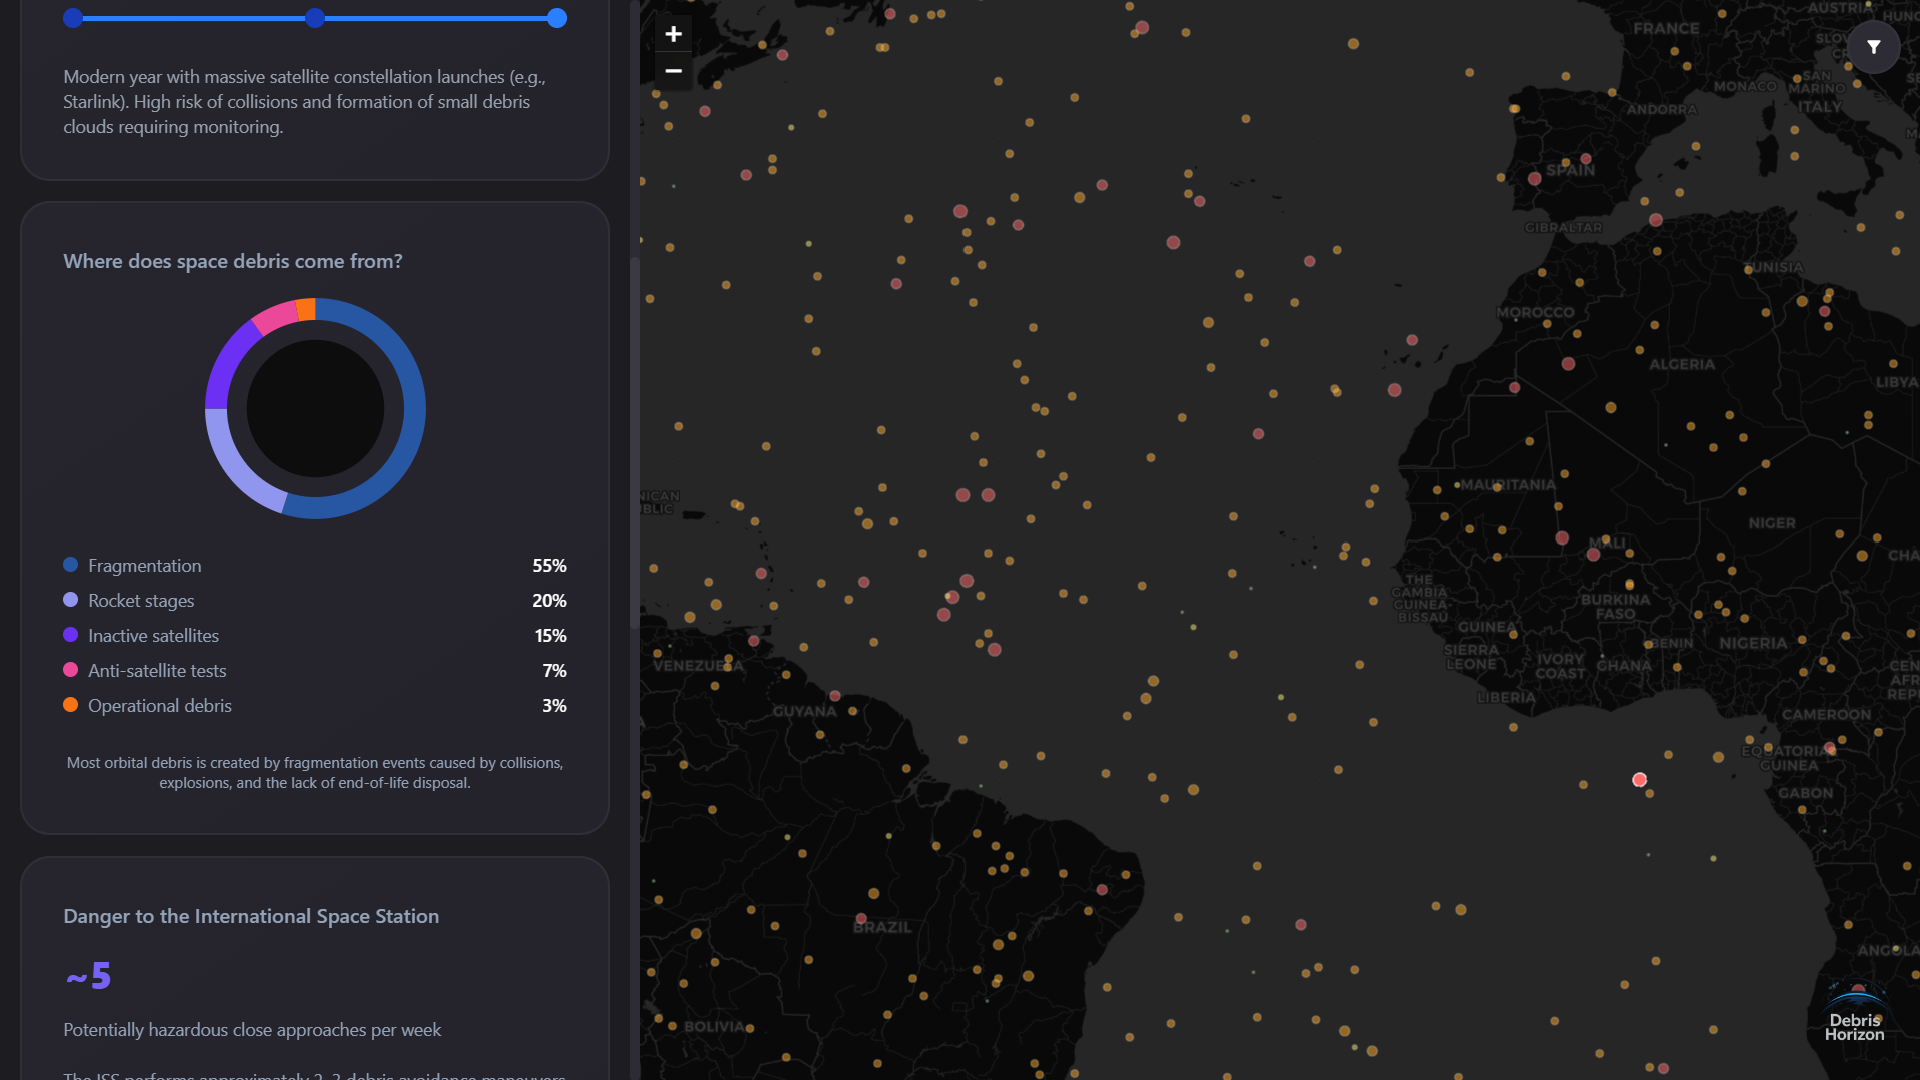The image size is (1920, 1080).
Task: Select the middle point on the timeline slider
Action: [315, 18]
